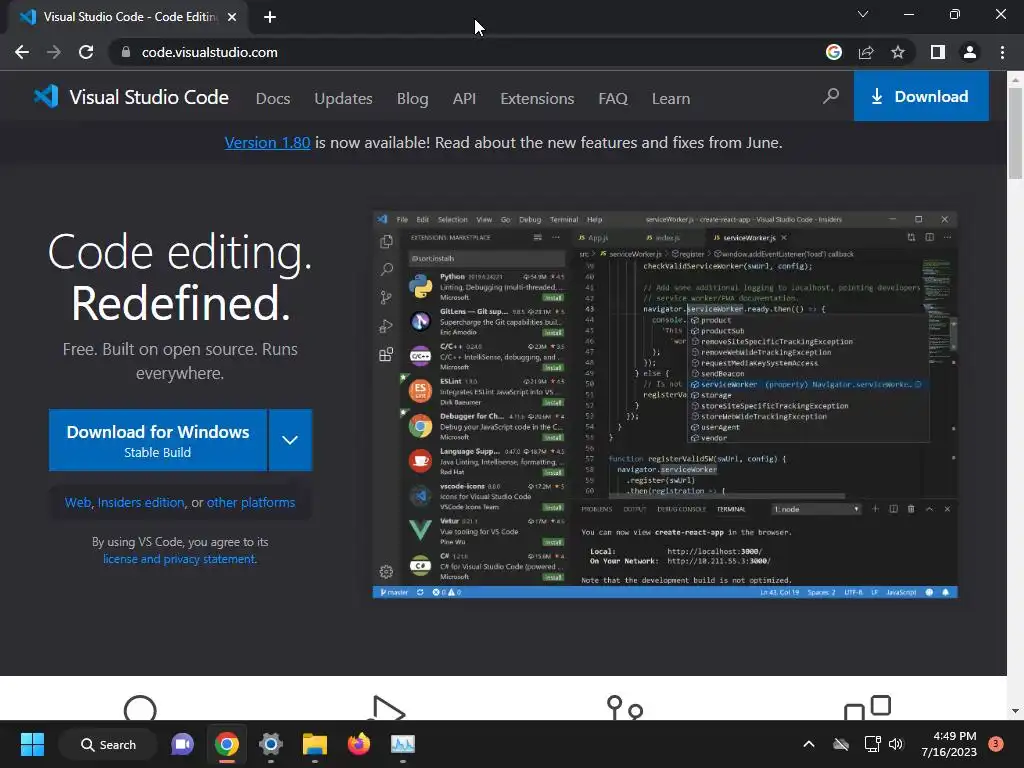1024x768 pixels.
Task: Click the network display tray icon
Action: [x=872, y=744]
